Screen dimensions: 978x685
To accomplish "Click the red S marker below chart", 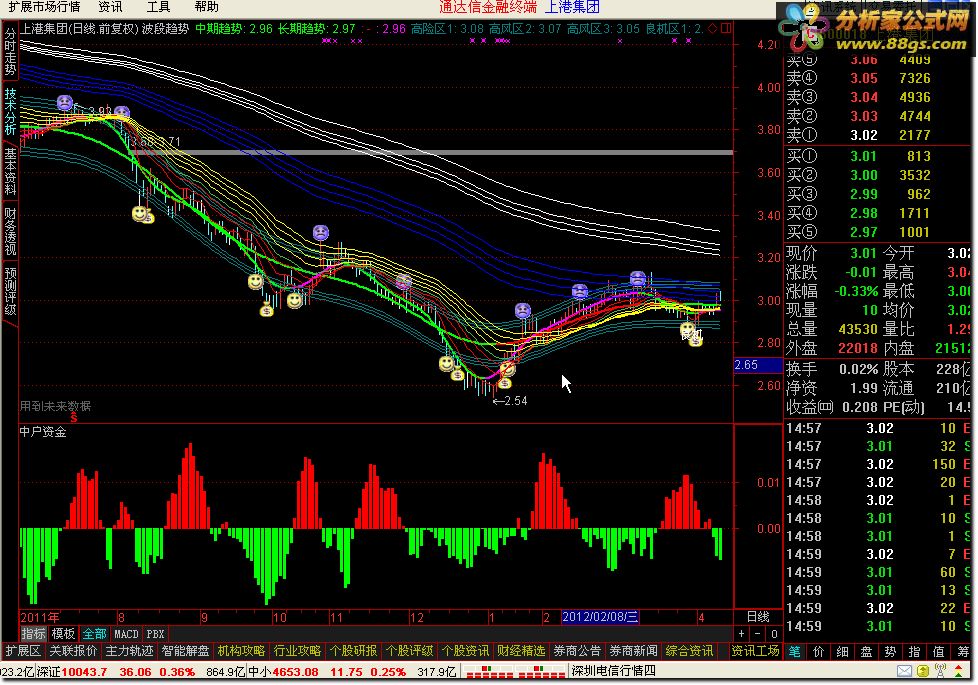I will 74,417.
